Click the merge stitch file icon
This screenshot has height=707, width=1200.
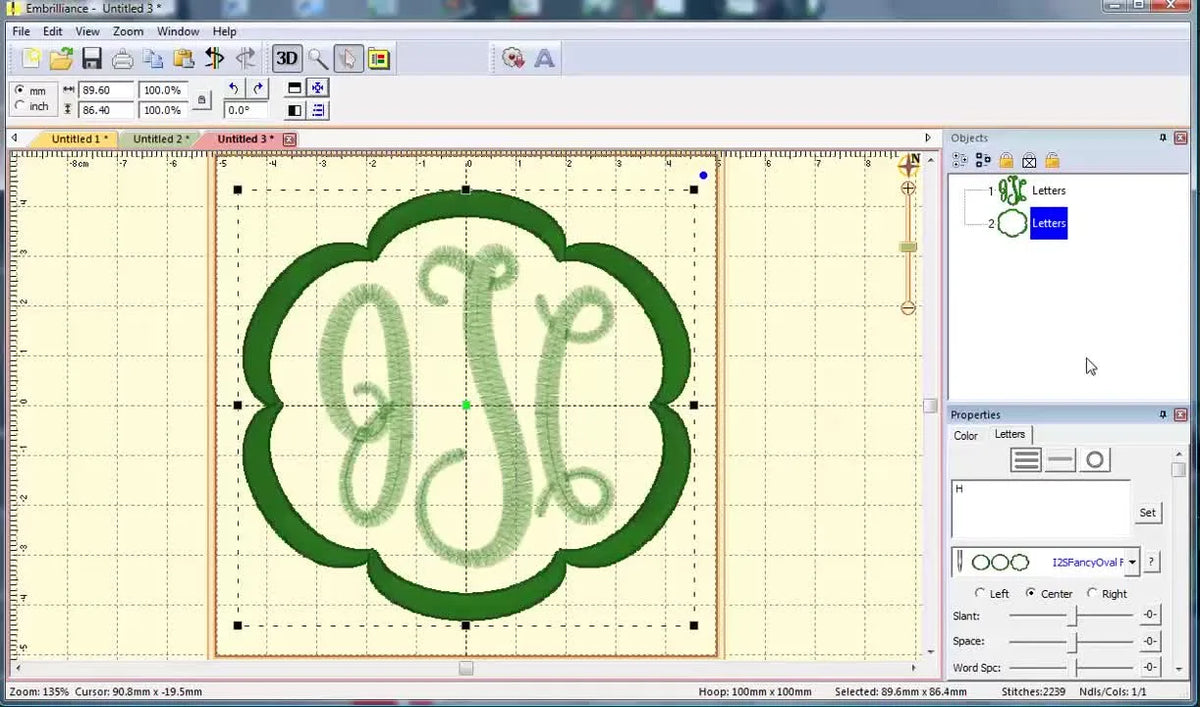pos(514,58)
